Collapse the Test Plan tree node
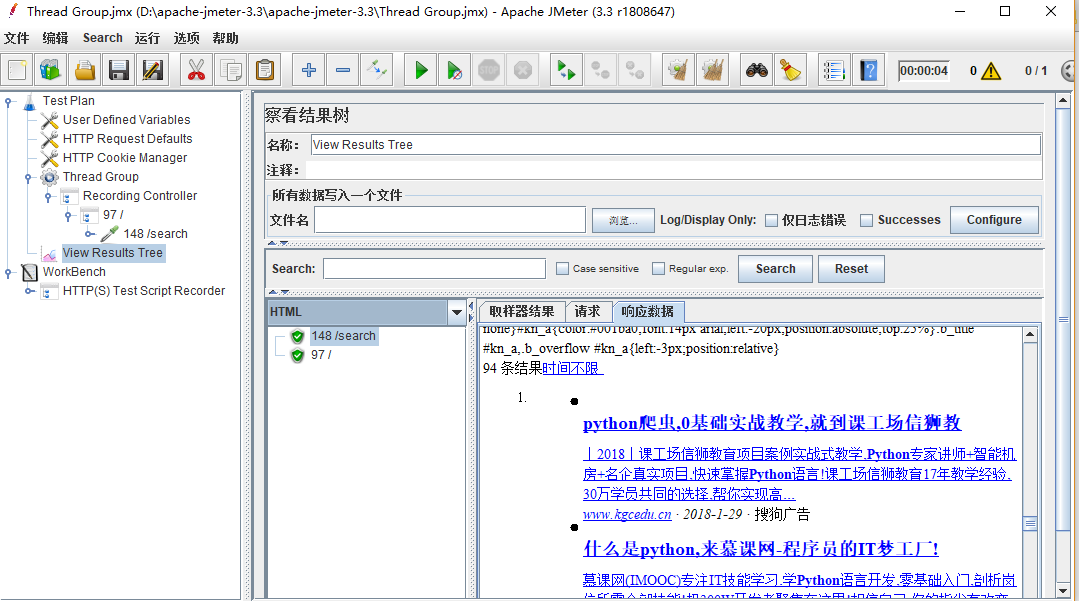 point(8,102)
